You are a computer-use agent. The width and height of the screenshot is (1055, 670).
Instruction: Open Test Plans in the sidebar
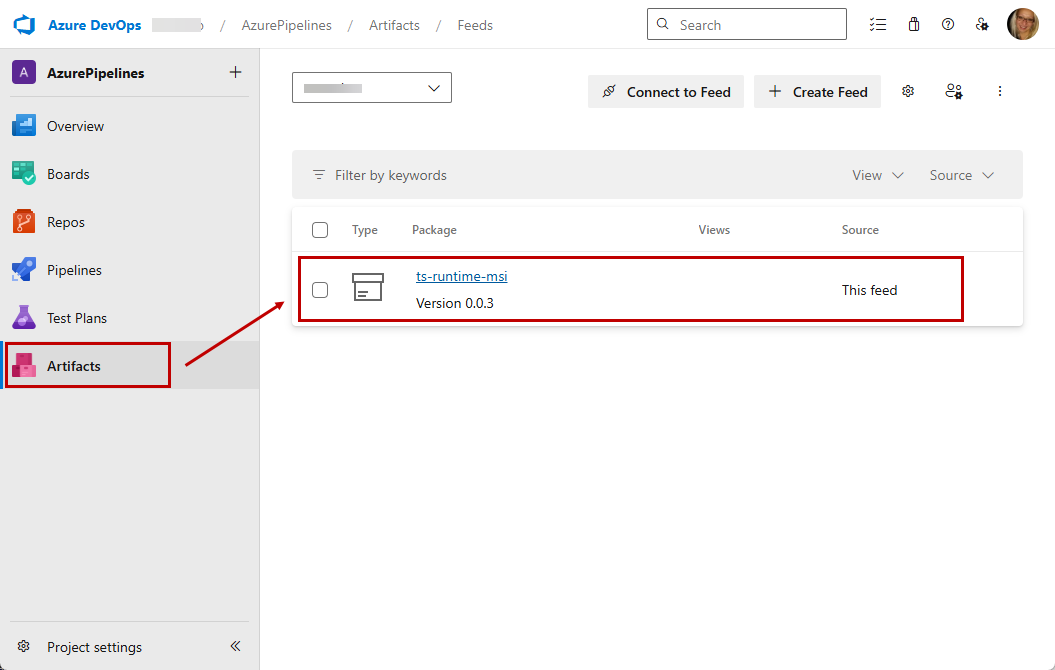129,318
